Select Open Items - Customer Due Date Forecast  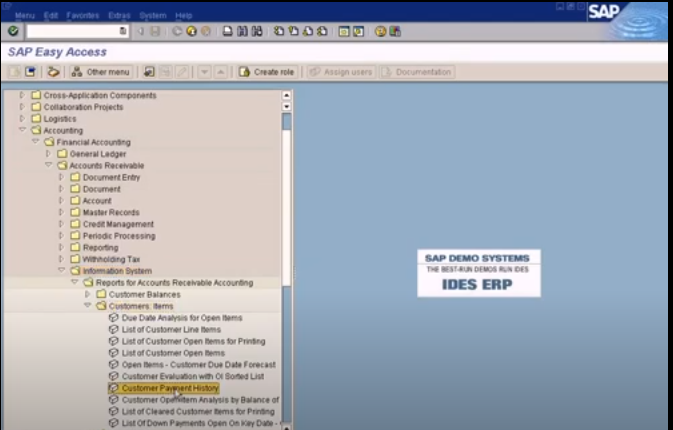tap(192, 364)
